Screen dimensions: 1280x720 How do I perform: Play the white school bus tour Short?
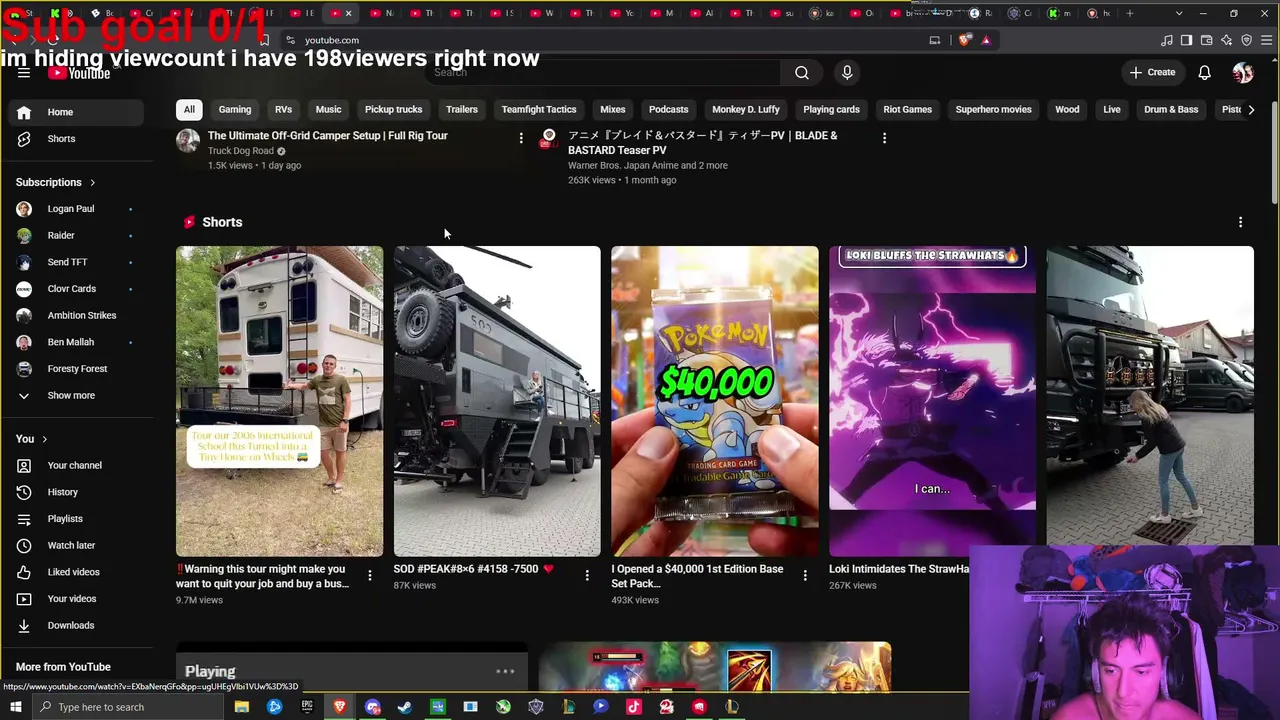pyautogui.click(x=279, y=401)
